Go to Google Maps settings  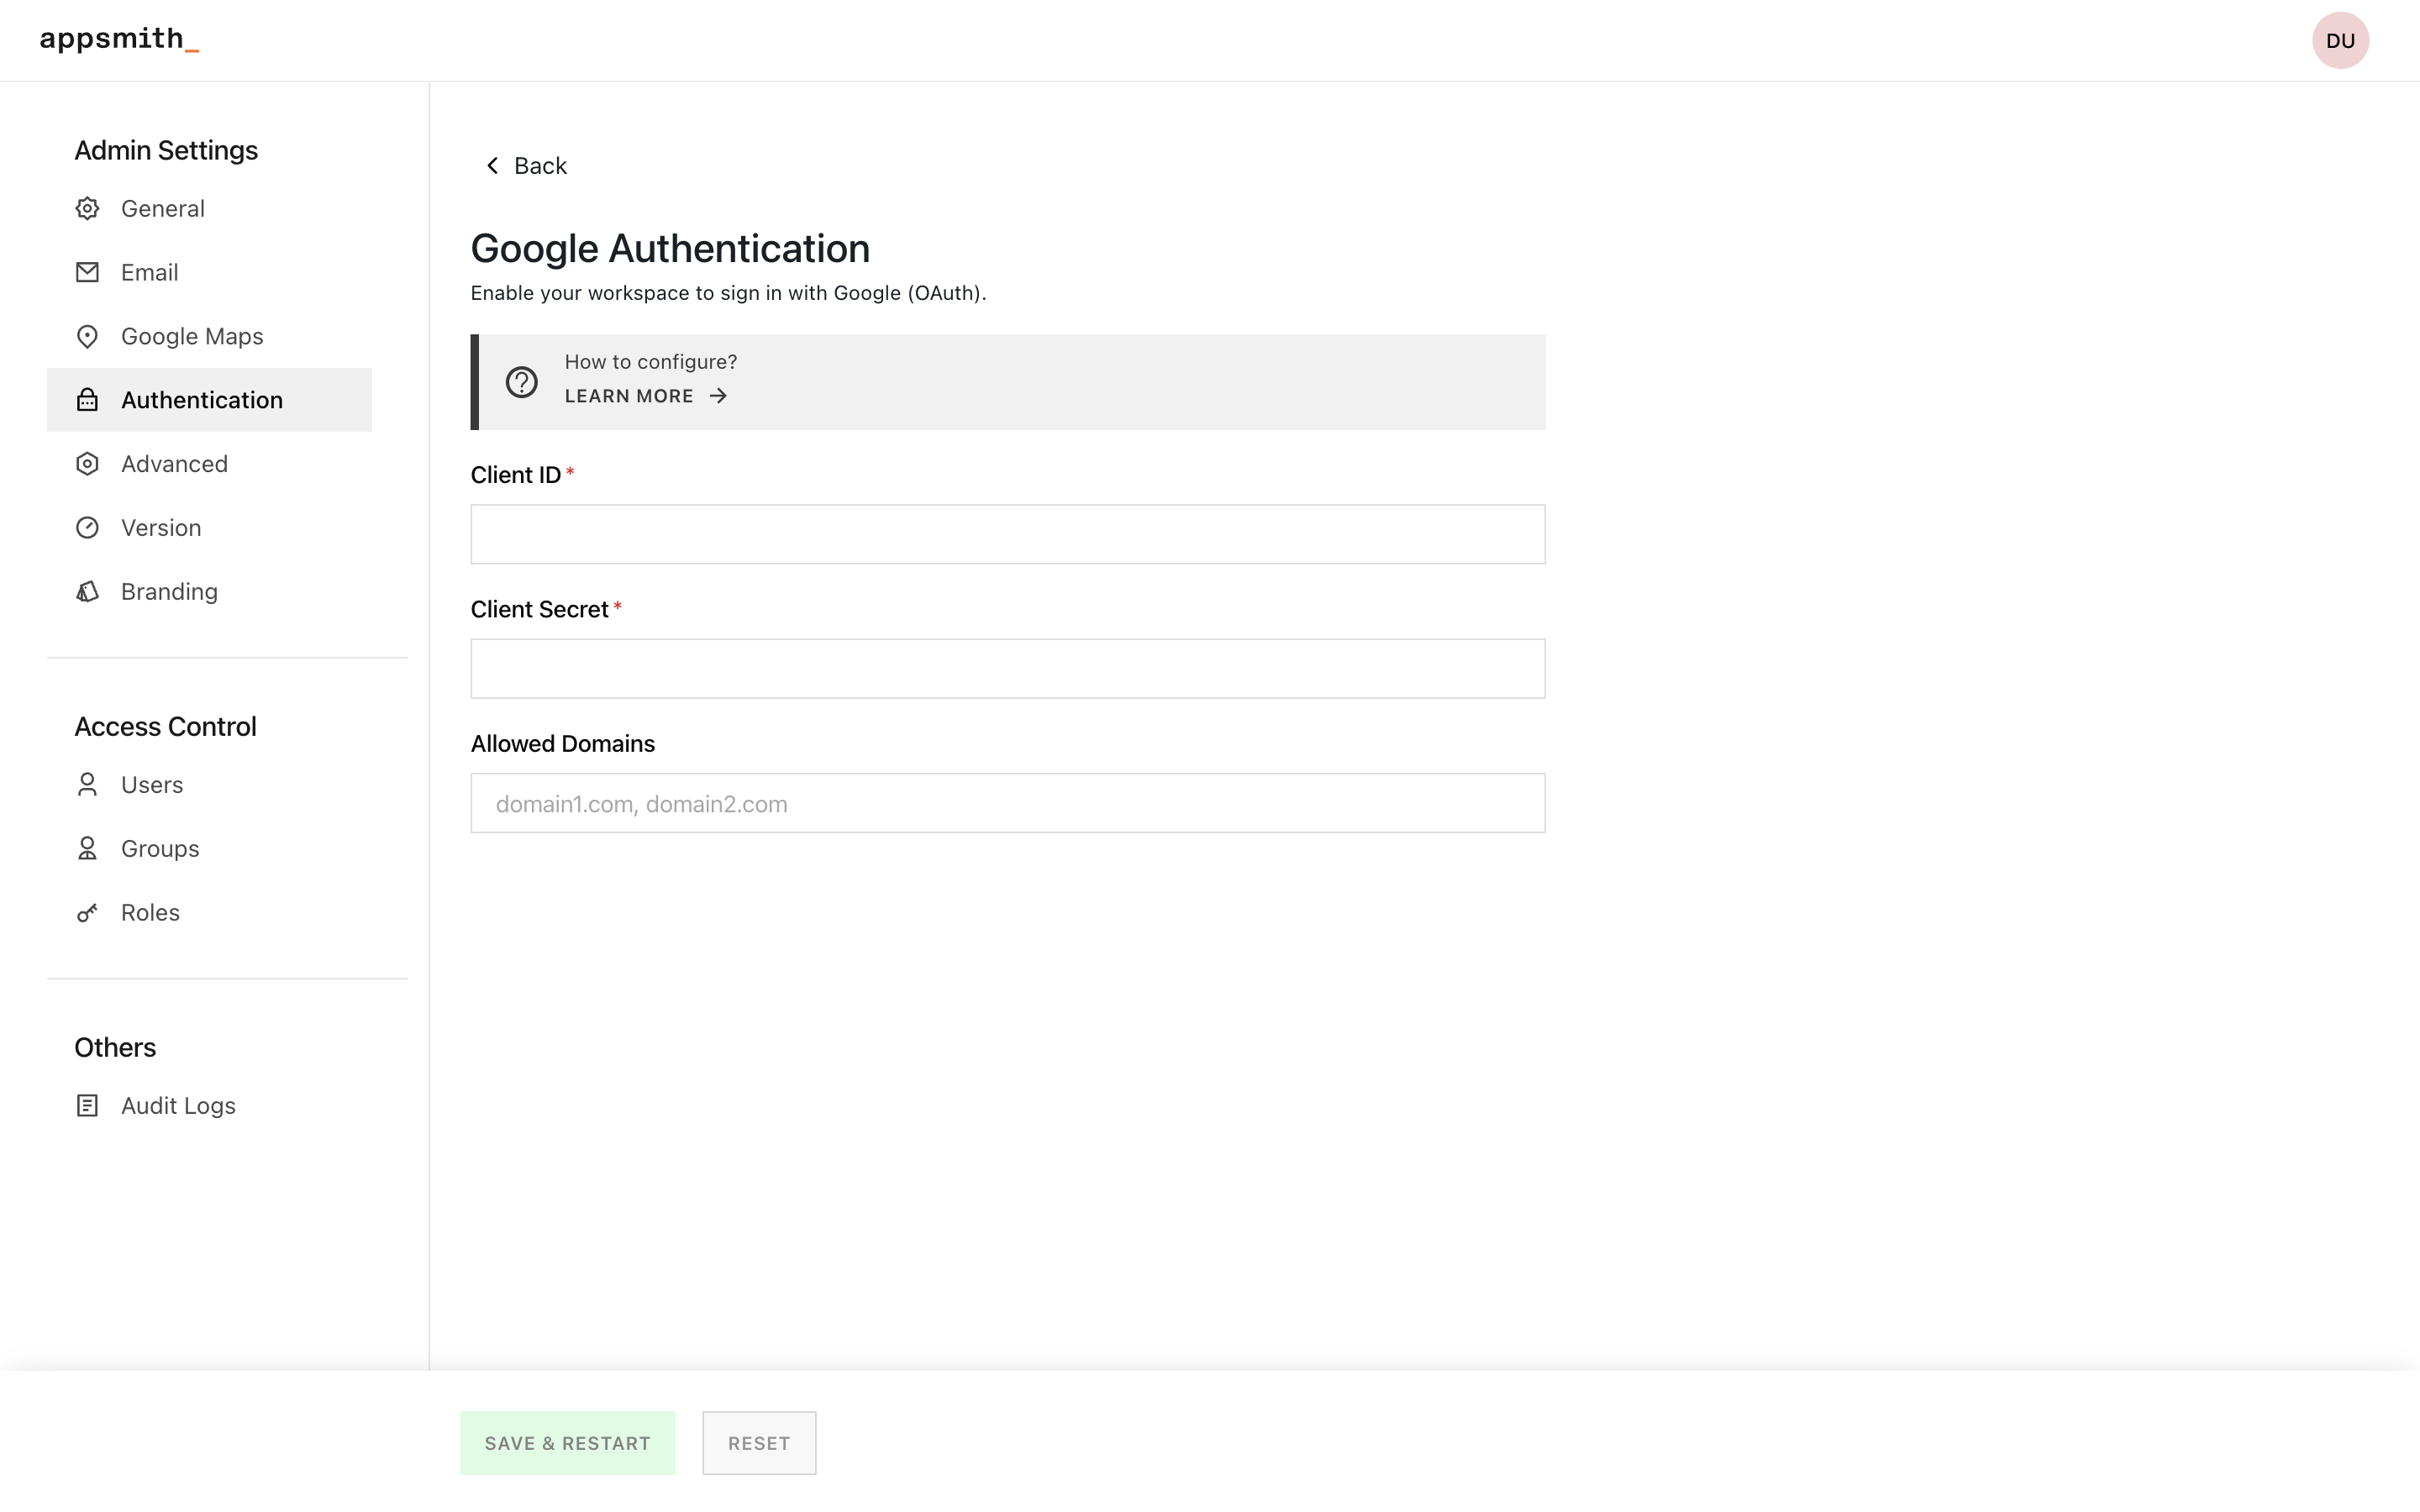coord(209,336)
